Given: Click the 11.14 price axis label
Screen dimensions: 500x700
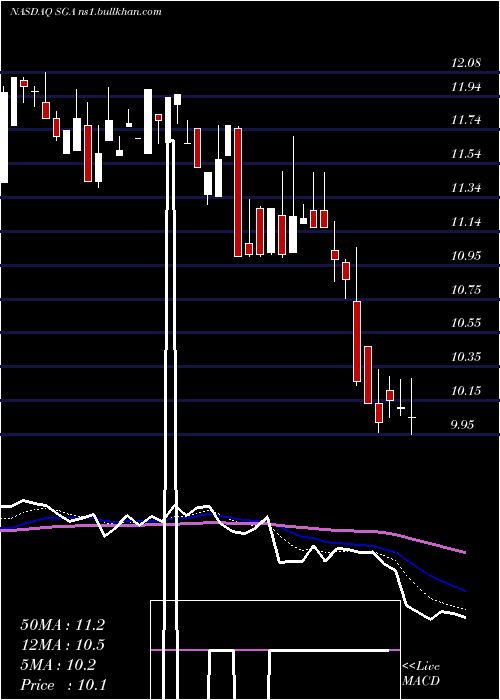Looking at the screenshot, I should coord(466,221).
